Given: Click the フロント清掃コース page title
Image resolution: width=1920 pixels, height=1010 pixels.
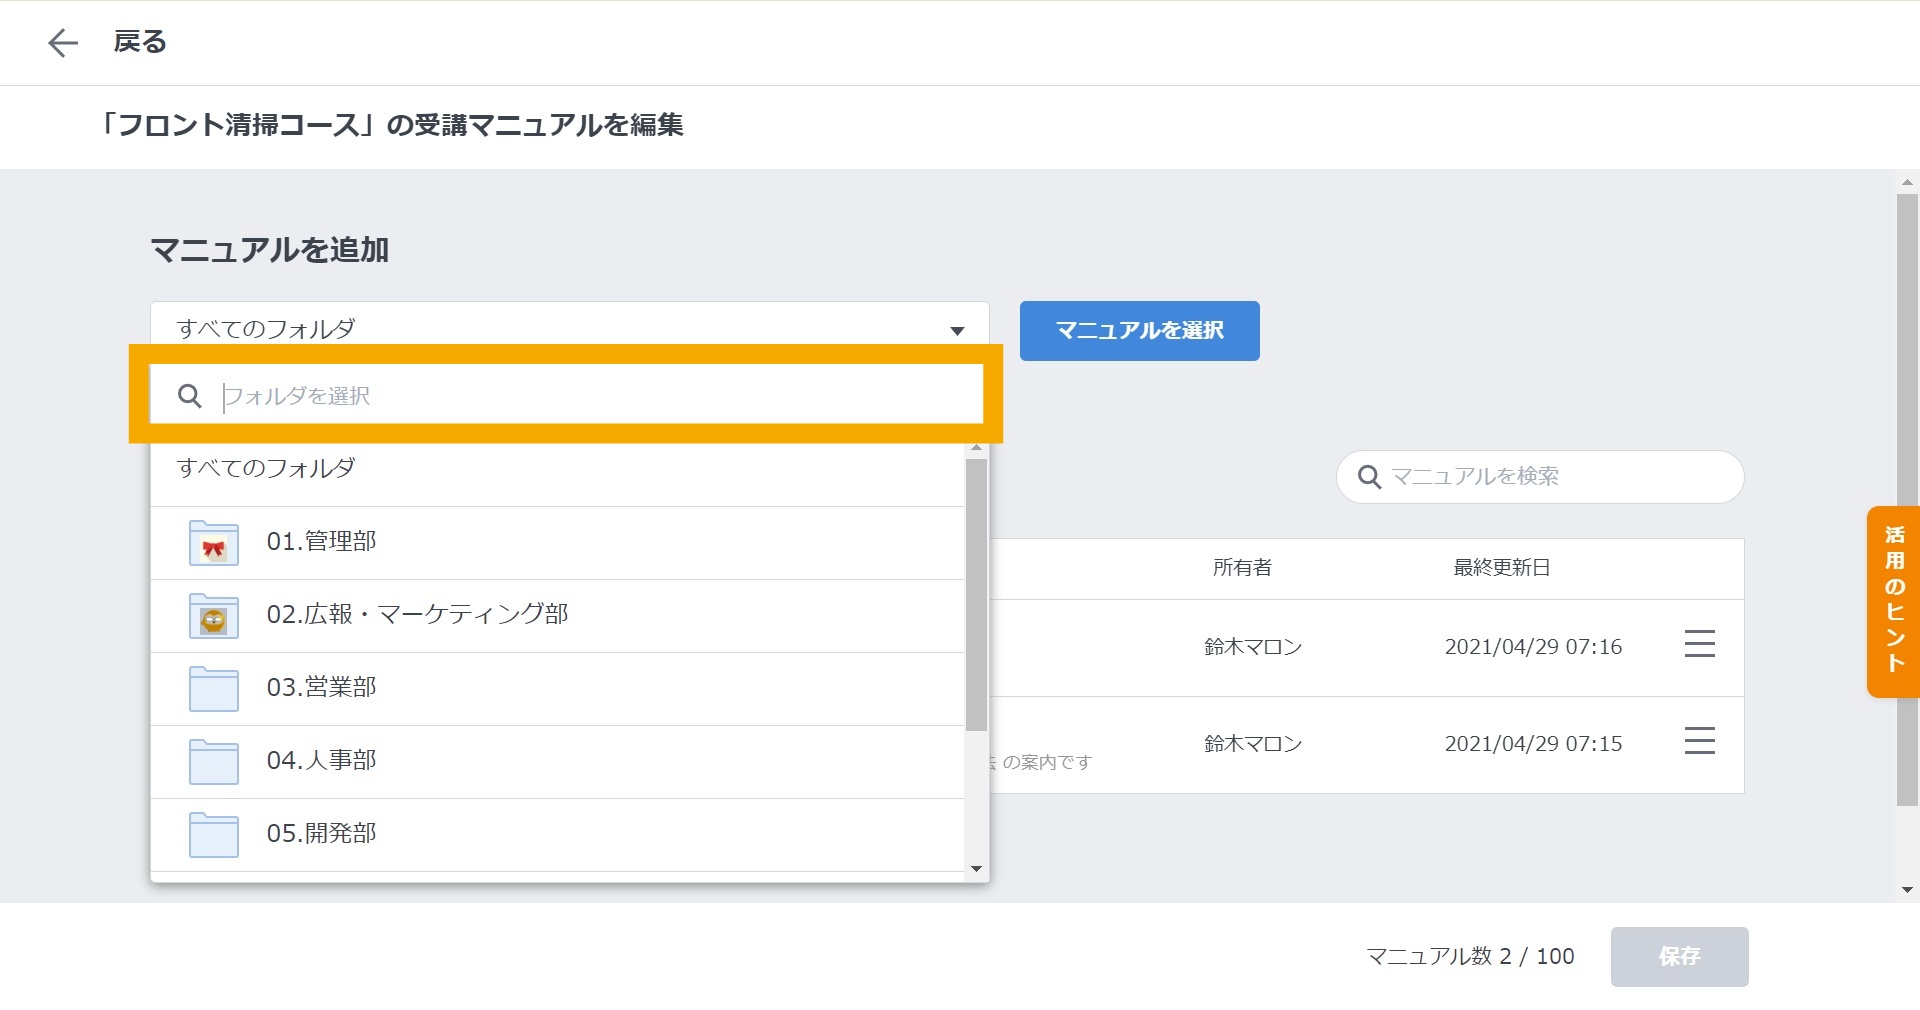Looking at the screenshot, I should click(x=390, y=125).
